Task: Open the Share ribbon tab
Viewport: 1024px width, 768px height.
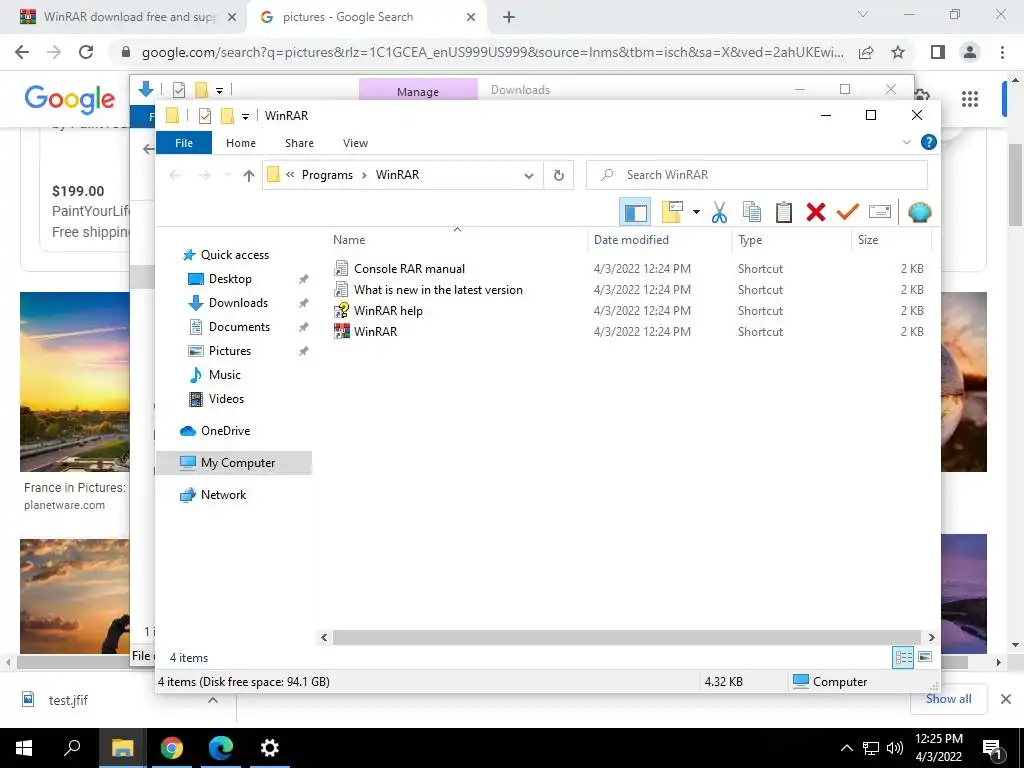Action: click(x=299, y=143)
